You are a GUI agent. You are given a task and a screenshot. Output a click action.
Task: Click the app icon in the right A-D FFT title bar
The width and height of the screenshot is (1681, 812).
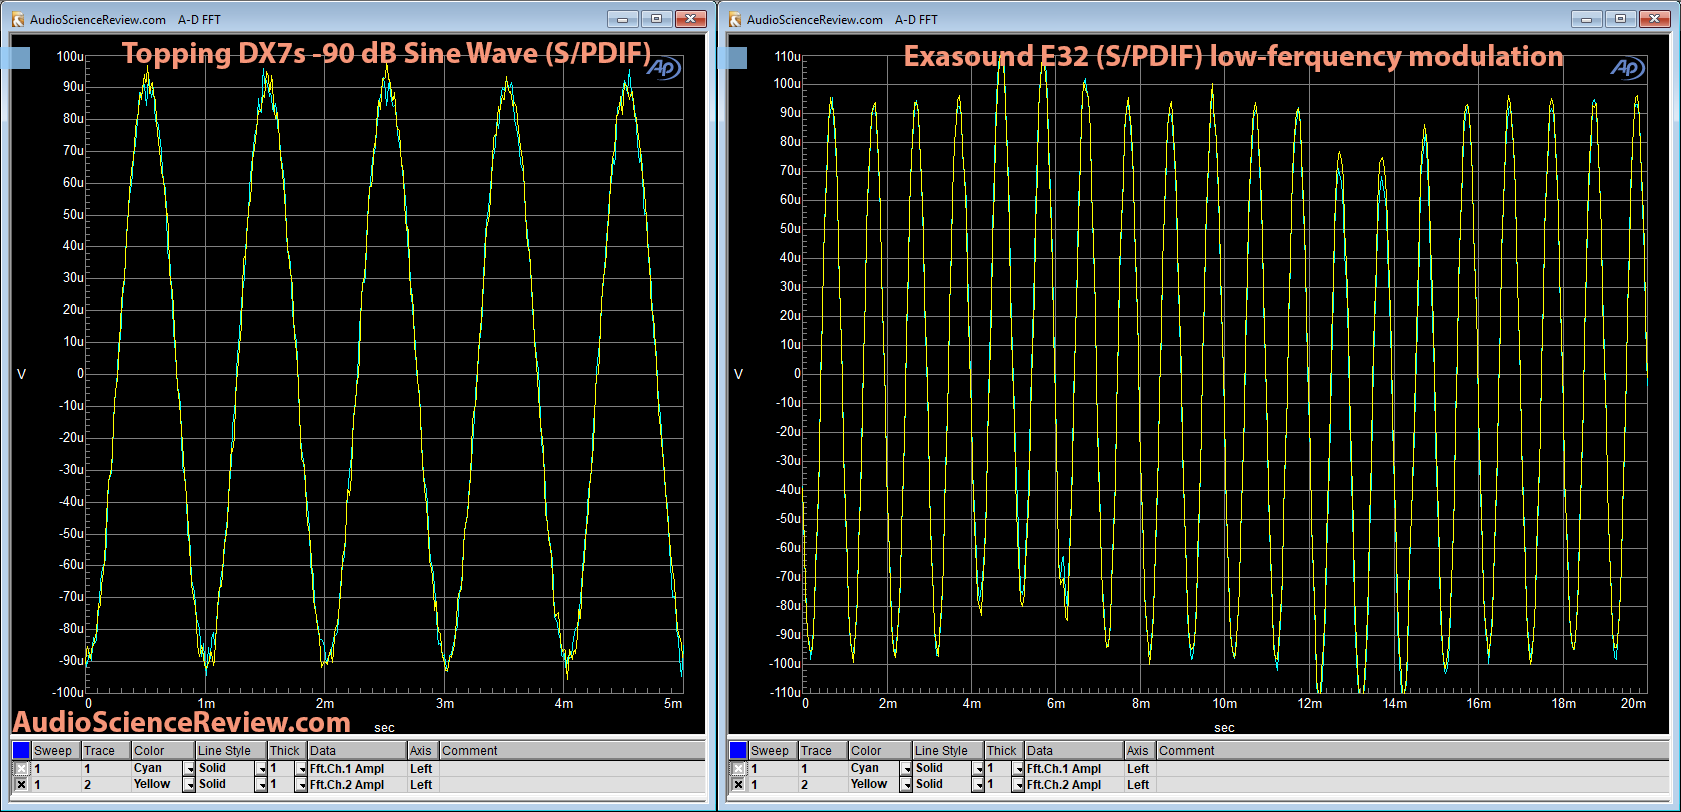coord(735,19)
